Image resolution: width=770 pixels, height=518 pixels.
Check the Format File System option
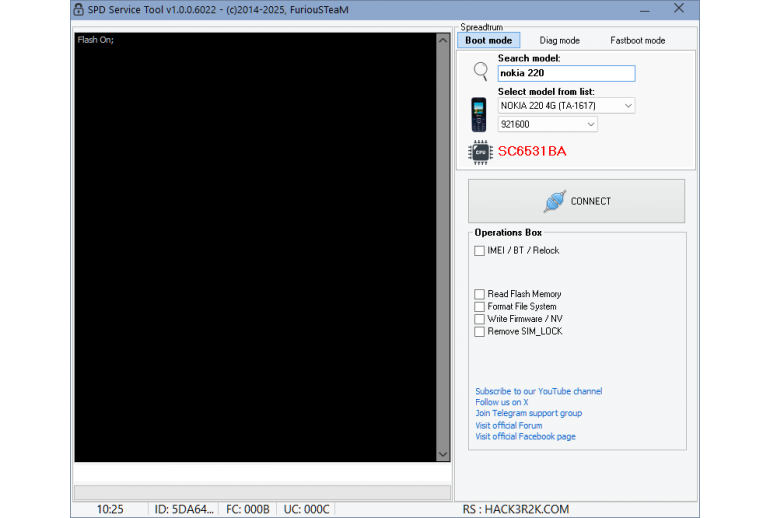479,307
